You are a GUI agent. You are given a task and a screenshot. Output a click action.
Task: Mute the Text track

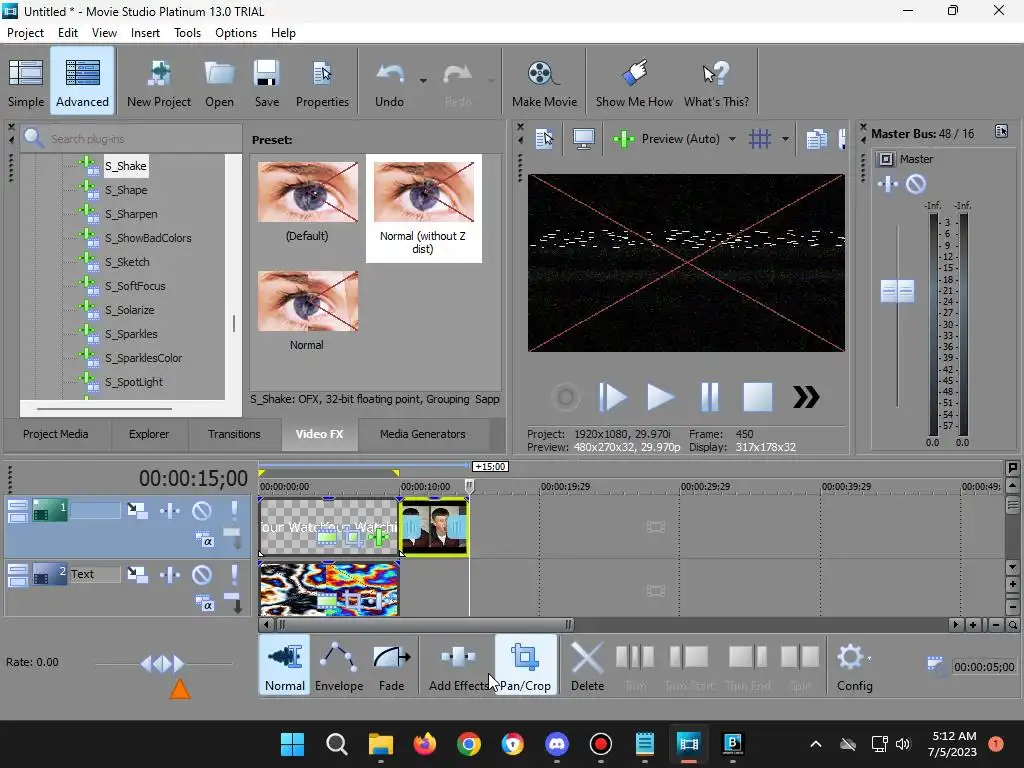201,575
